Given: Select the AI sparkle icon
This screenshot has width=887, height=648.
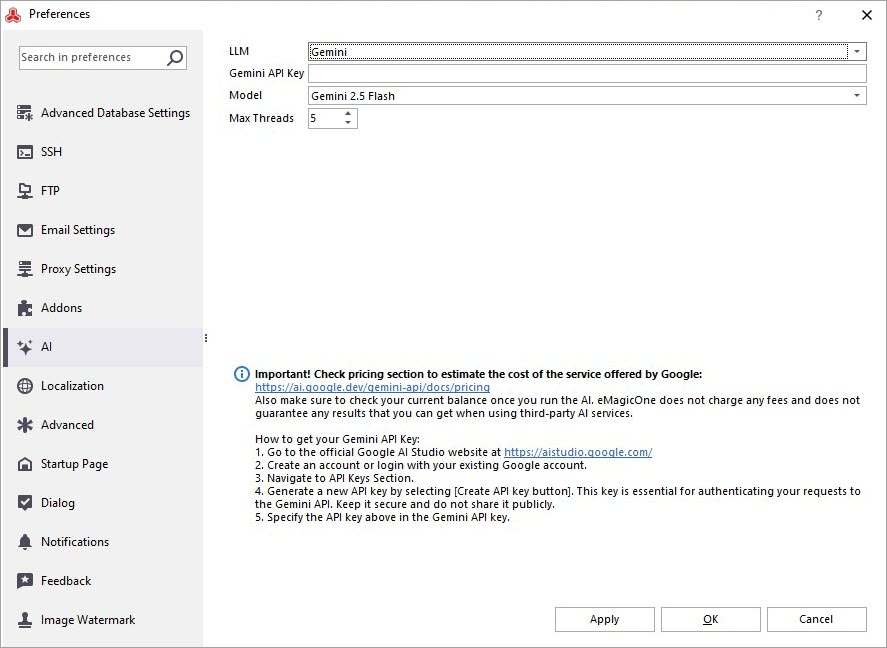Looking at the screenshot, I should click(x=24, y=347).
